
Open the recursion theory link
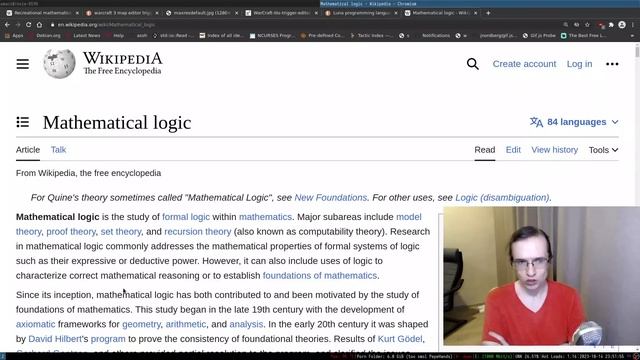coord(198,231)
